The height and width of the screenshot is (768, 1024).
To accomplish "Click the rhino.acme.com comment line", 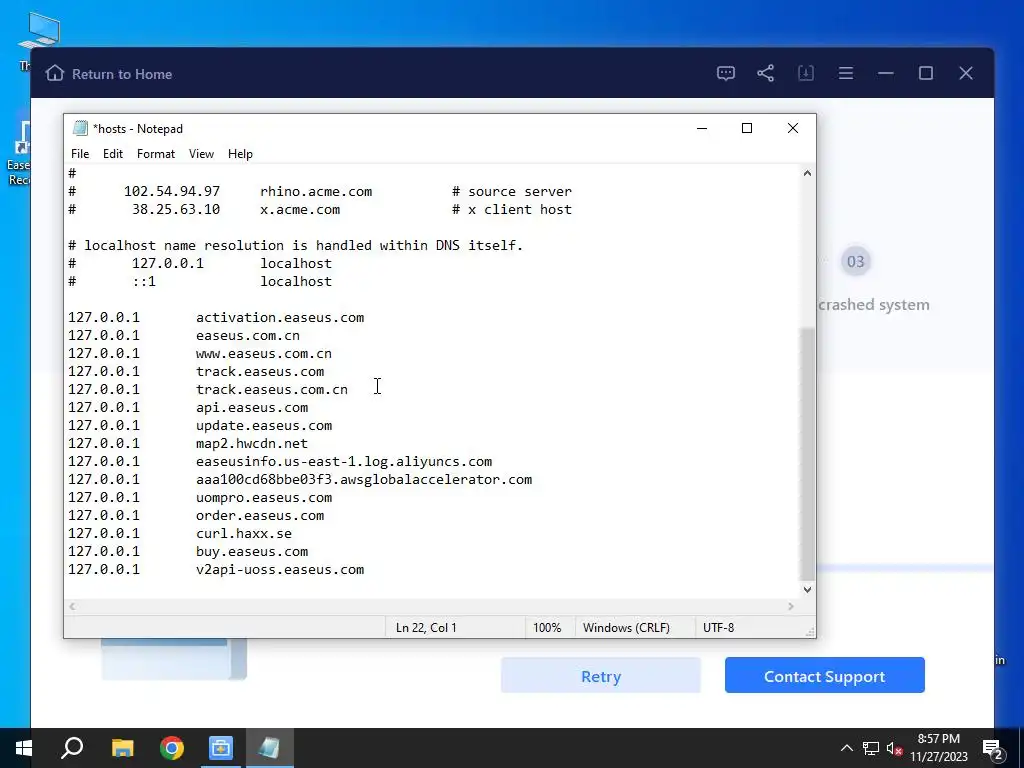I will pos(320,191).
